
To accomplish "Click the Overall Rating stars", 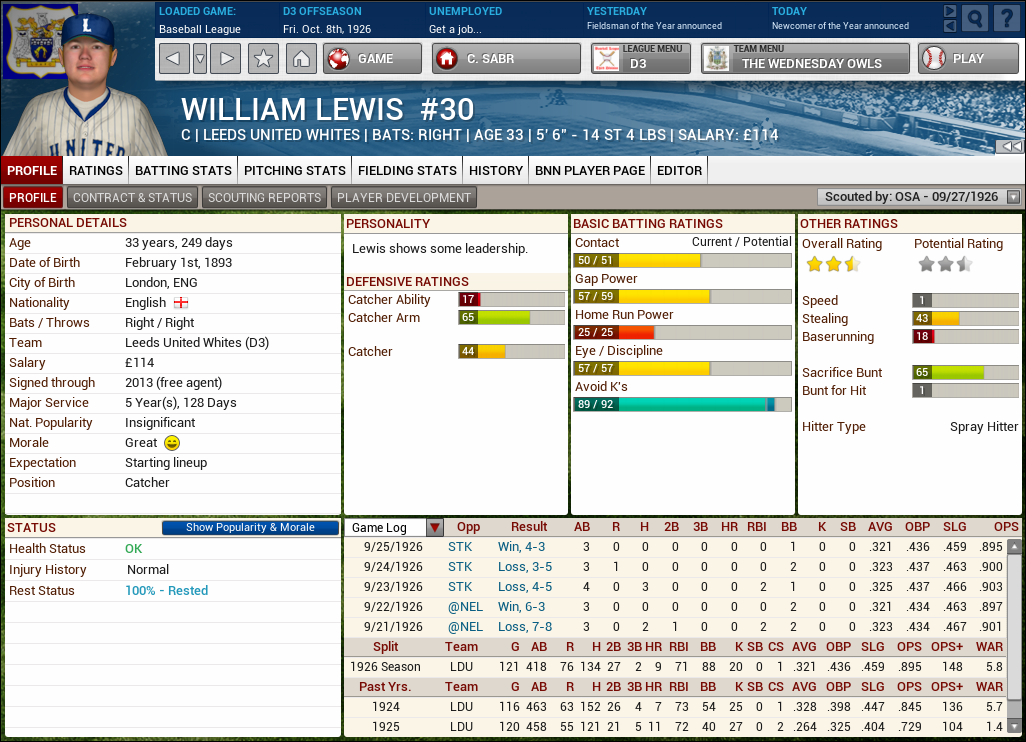I will coord(833,264).
